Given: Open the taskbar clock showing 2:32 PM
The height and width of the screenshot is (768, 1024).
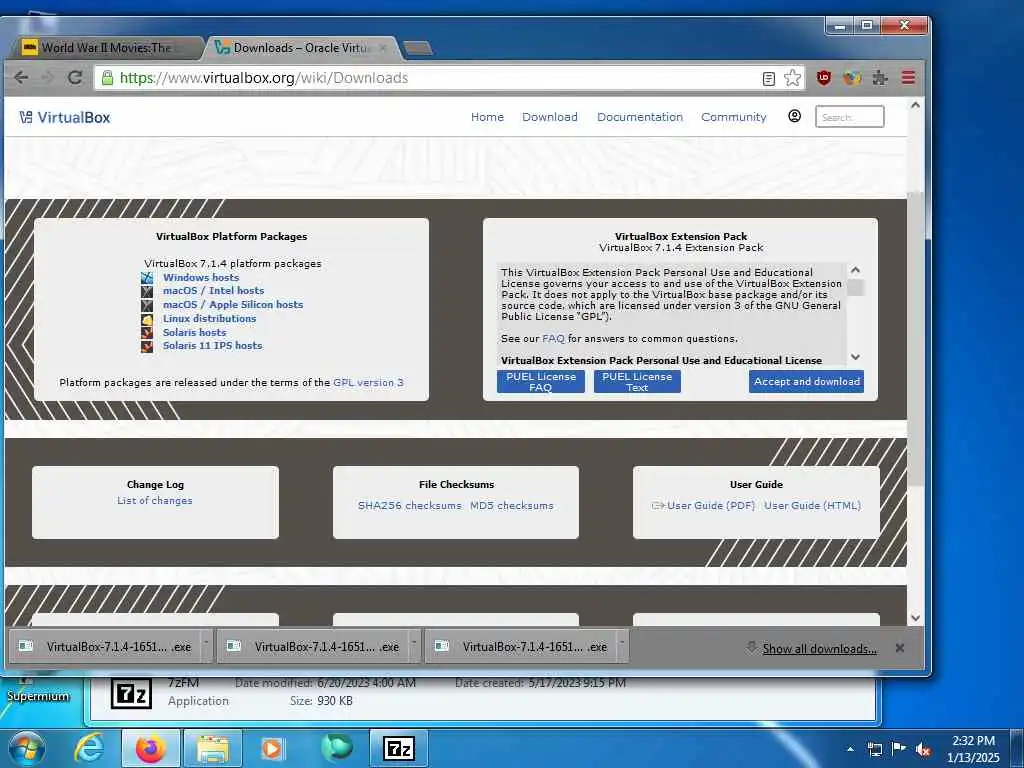Looking at the screenshot, I should 973,749.
